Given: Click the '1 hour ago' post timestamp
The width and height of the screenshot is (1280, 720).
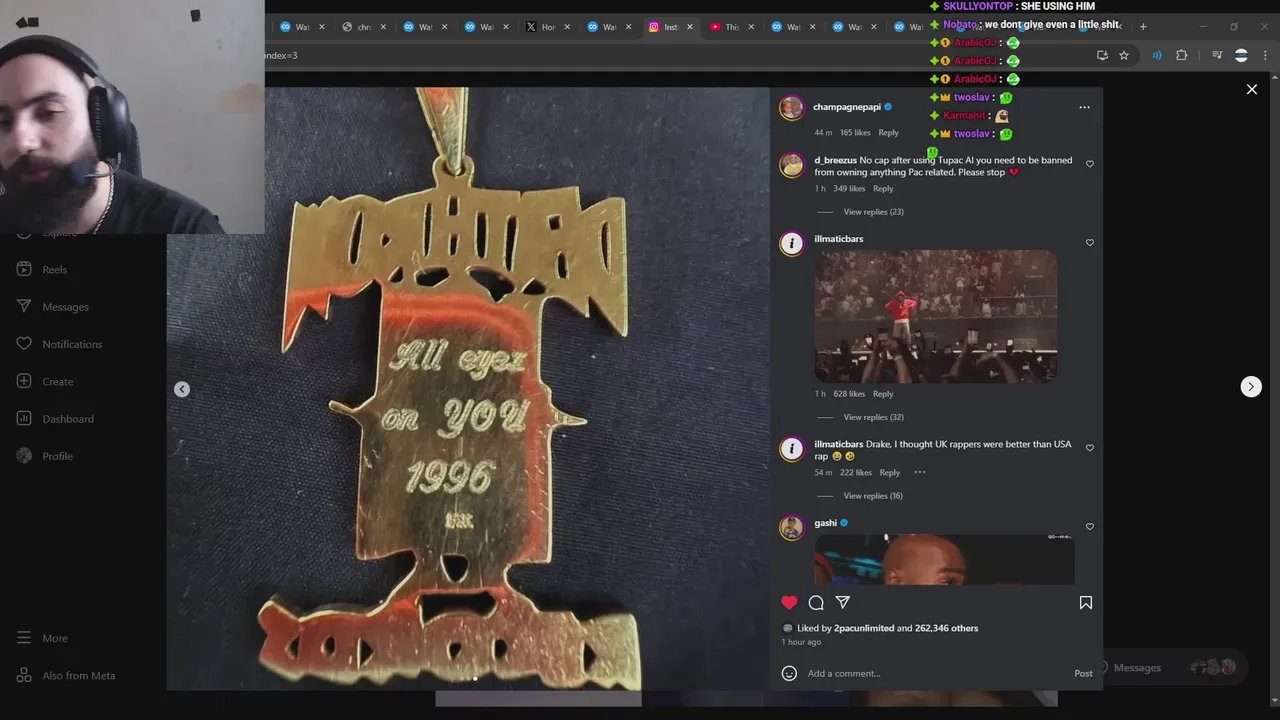Looking at the screenshot, I should click(x=801, y=642).
